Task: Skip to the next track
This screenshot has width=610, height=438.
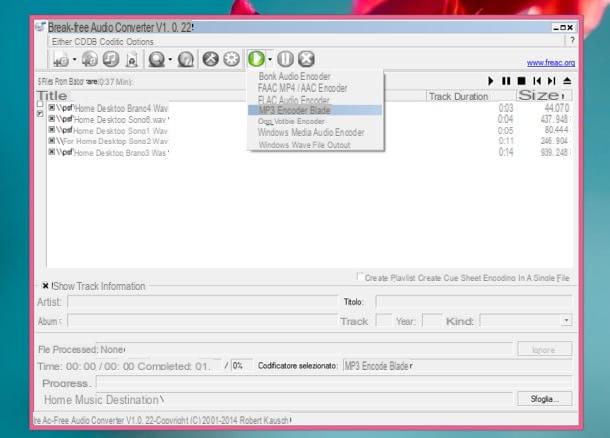Action: [x=552, y=81]
